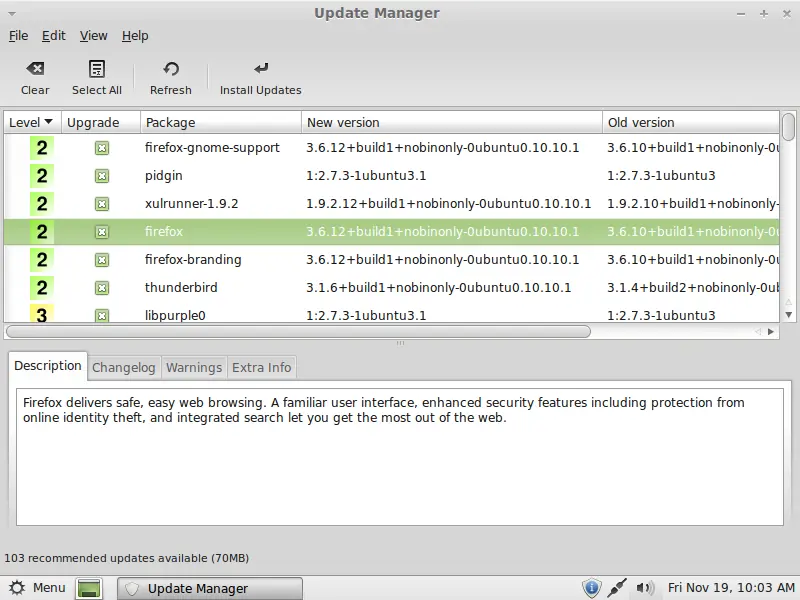Image resolution: width=800 pixels, height=600 pixels.
Task: Click level 2 badge for pidgin
Action: [42, 176]
